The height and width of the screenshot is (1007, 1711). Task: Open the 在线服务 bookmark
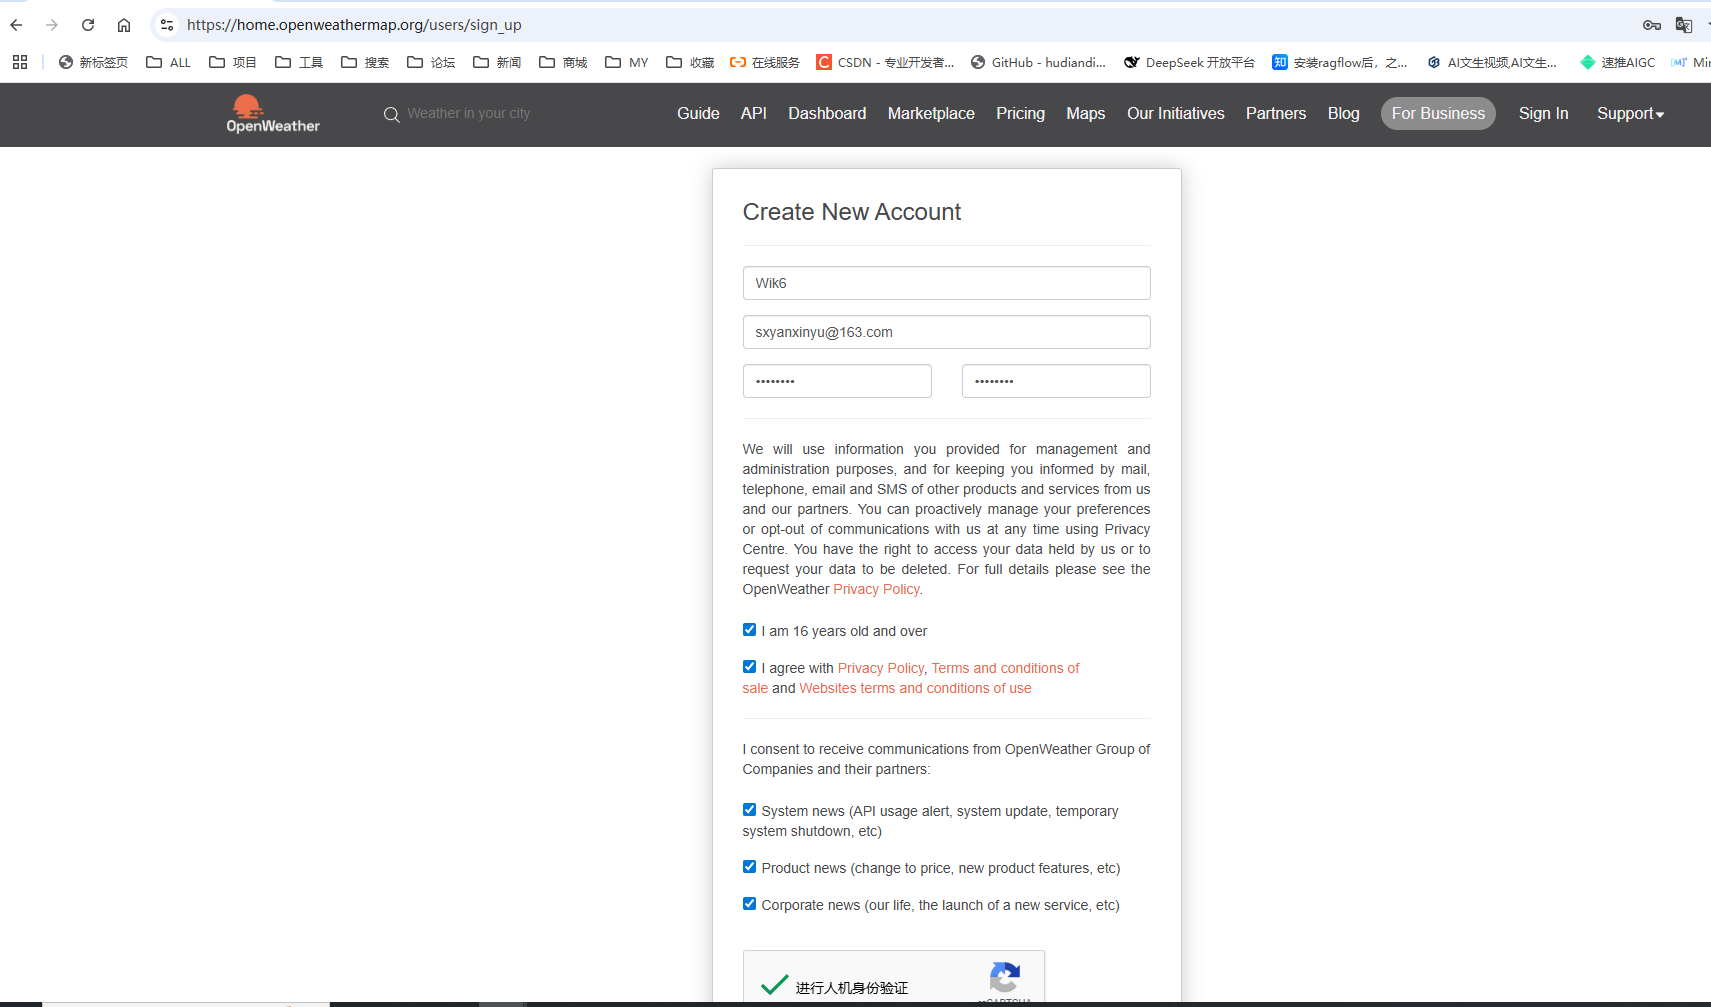pos(765,62)
